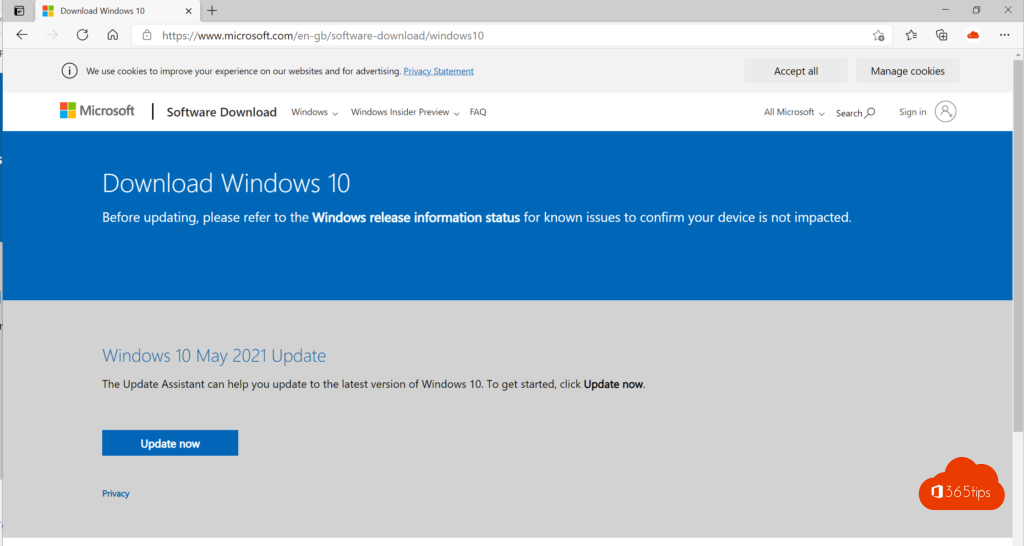Add page to favorites star icon
The width and height of the screenshot is (1024, 546).
[878, 35]
